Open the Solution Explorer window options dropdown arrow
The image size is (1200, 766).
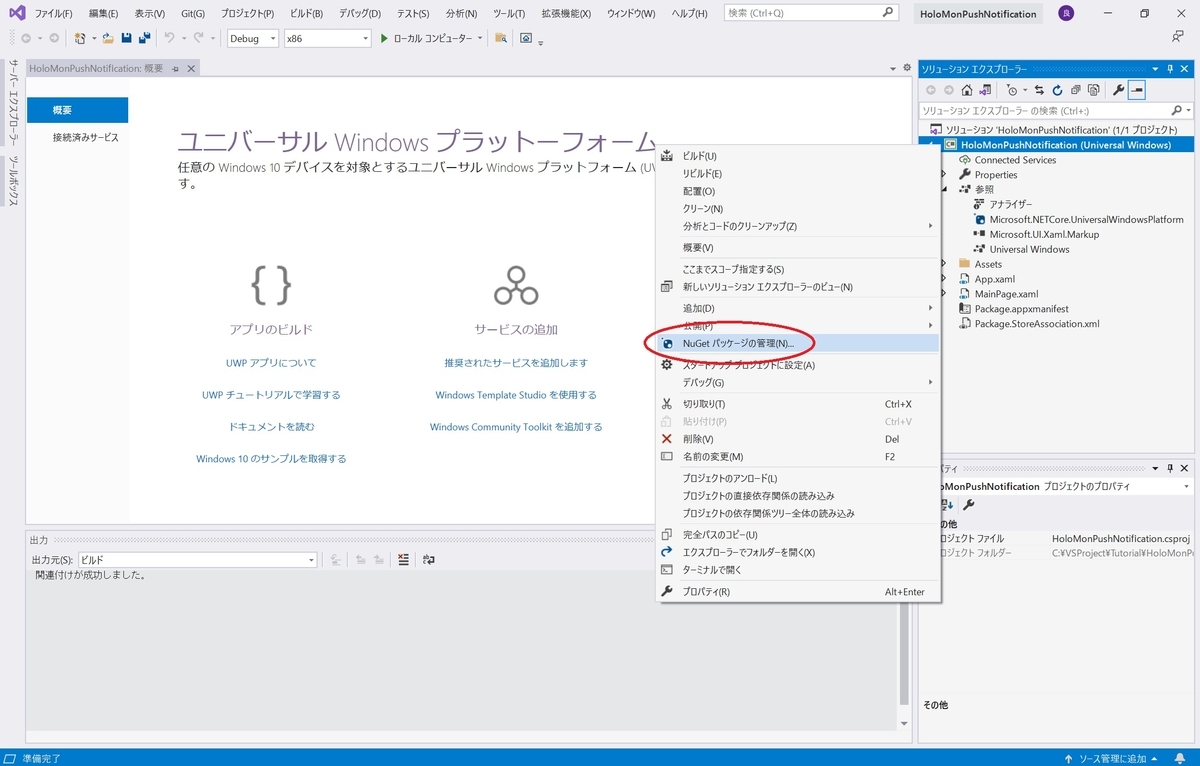[x=1156, y=68]
